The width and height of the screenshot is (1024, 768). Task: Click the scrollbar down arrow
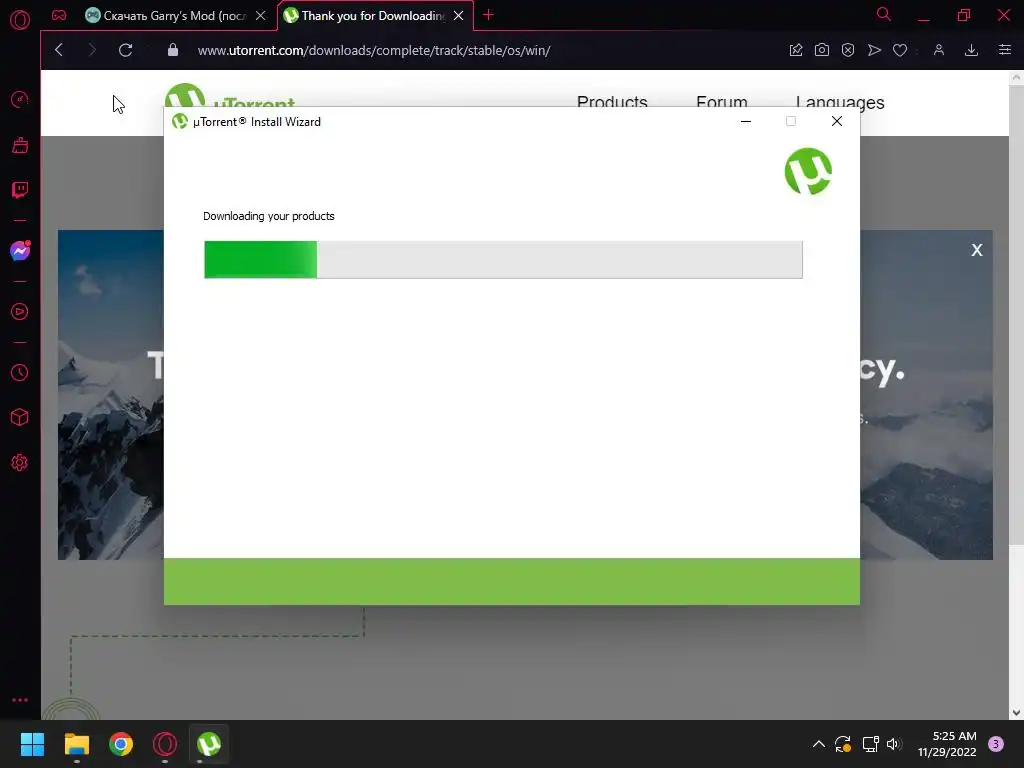point(1016,712)
